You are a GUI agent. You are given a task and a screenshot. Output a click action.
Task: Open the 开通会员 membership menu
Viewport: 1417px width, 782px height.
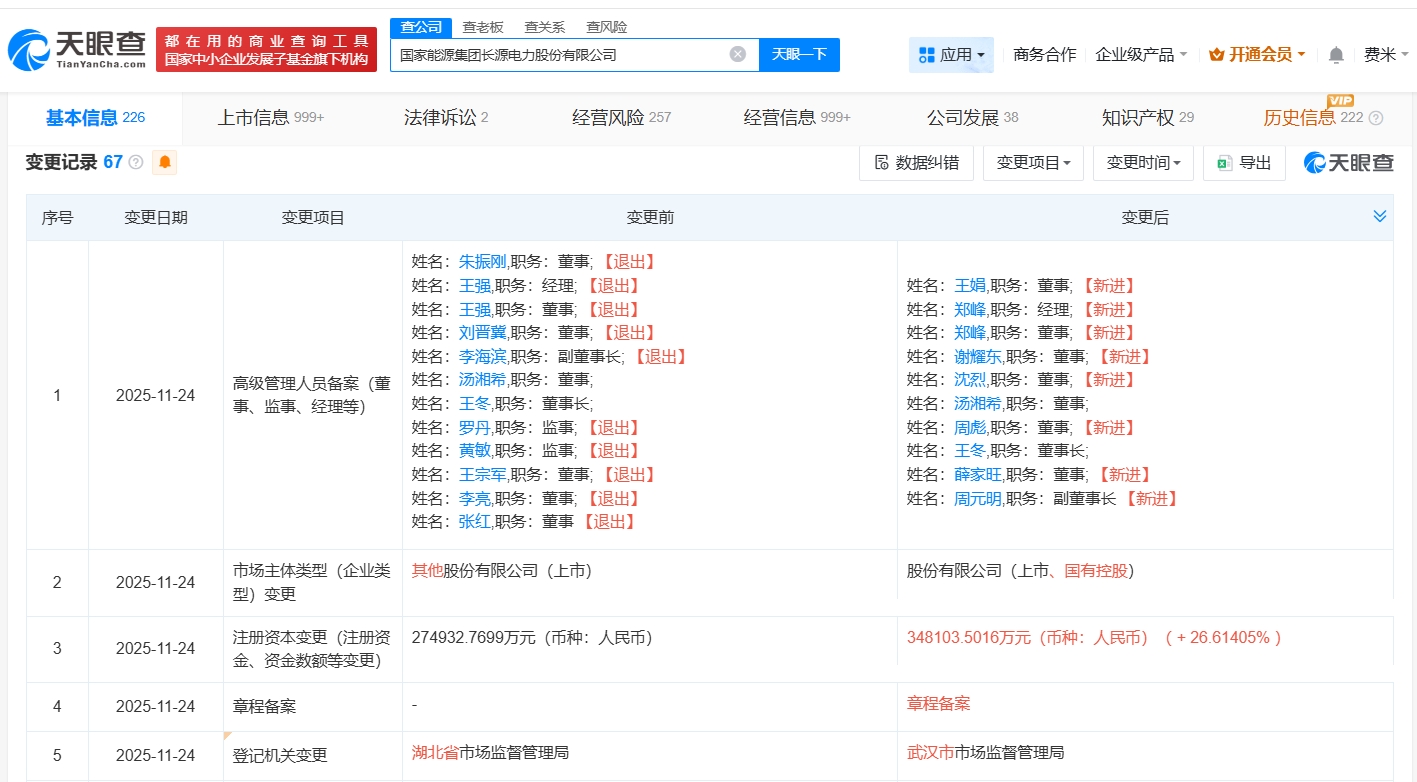point(1257,55)
